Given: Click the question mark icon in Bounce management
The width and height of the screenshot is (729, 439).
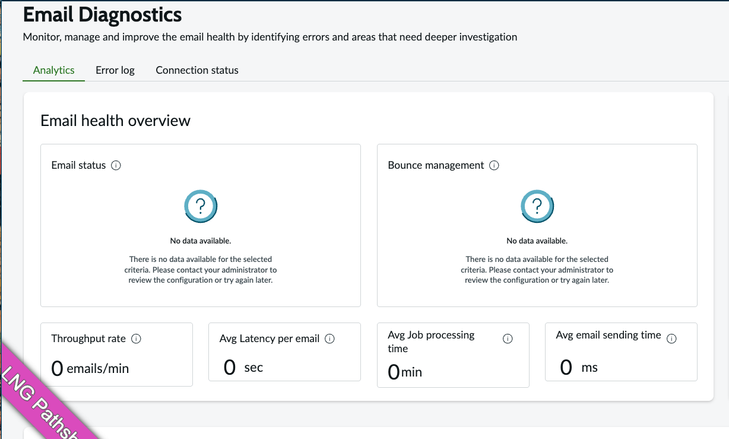Looking at the screenshot, I should [x=537, y=207].
